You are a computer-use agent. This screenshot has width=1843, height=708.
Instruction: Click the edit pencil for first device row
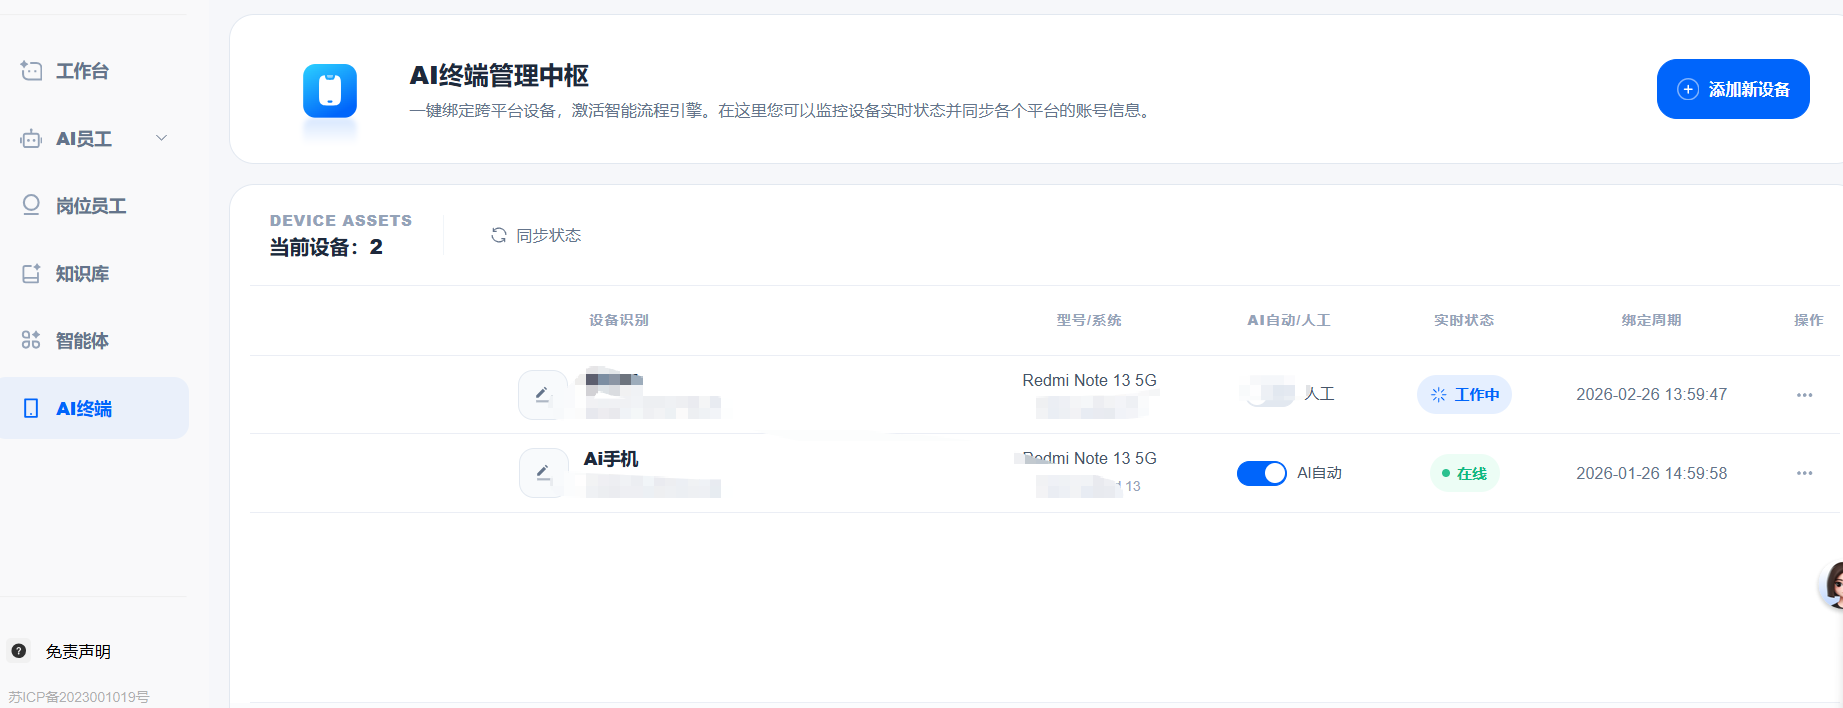[x=543, y=395]
